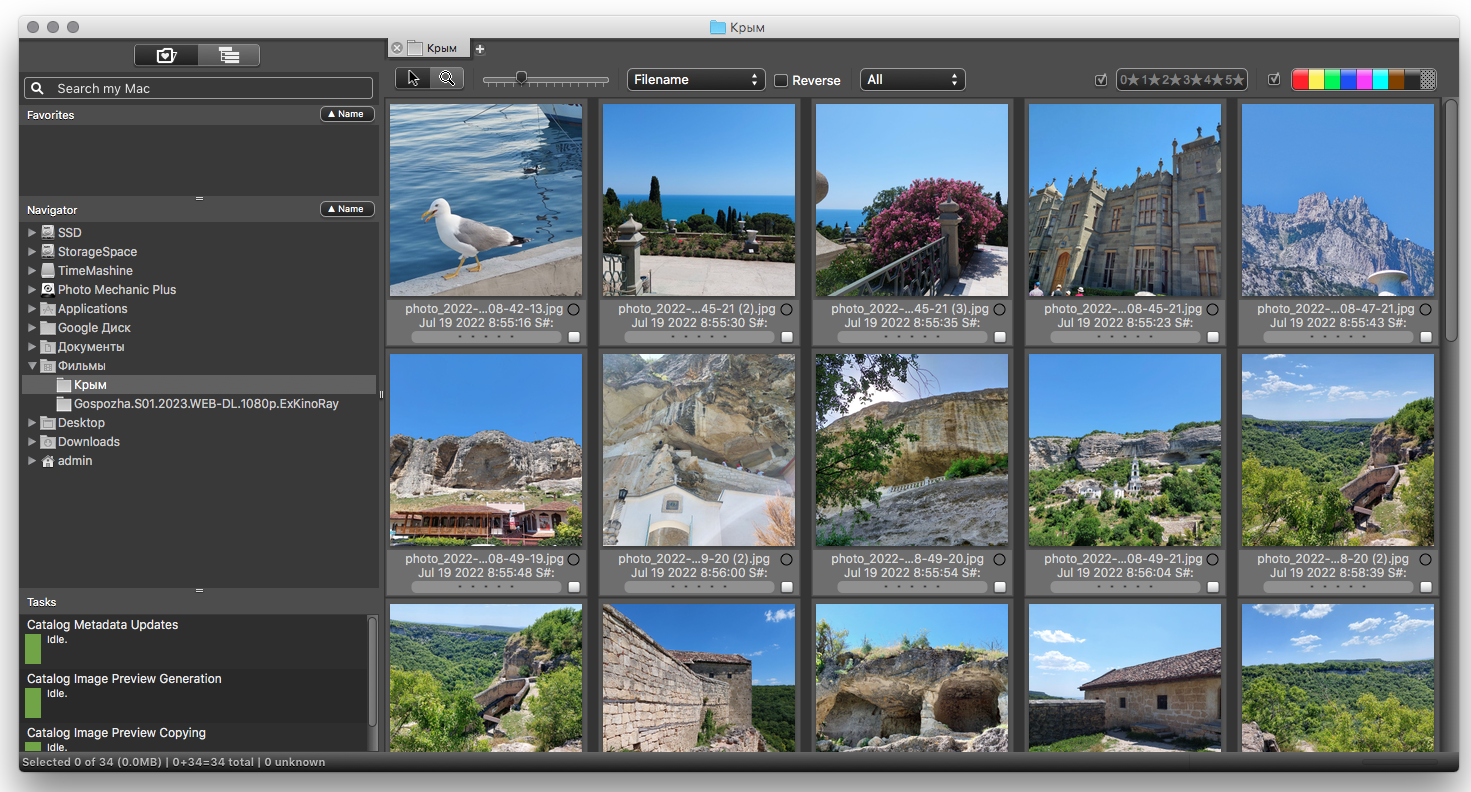Screen dimensions: 1471x792
Task: Click the red color class swatch
Action: [x=1300, y=80]
